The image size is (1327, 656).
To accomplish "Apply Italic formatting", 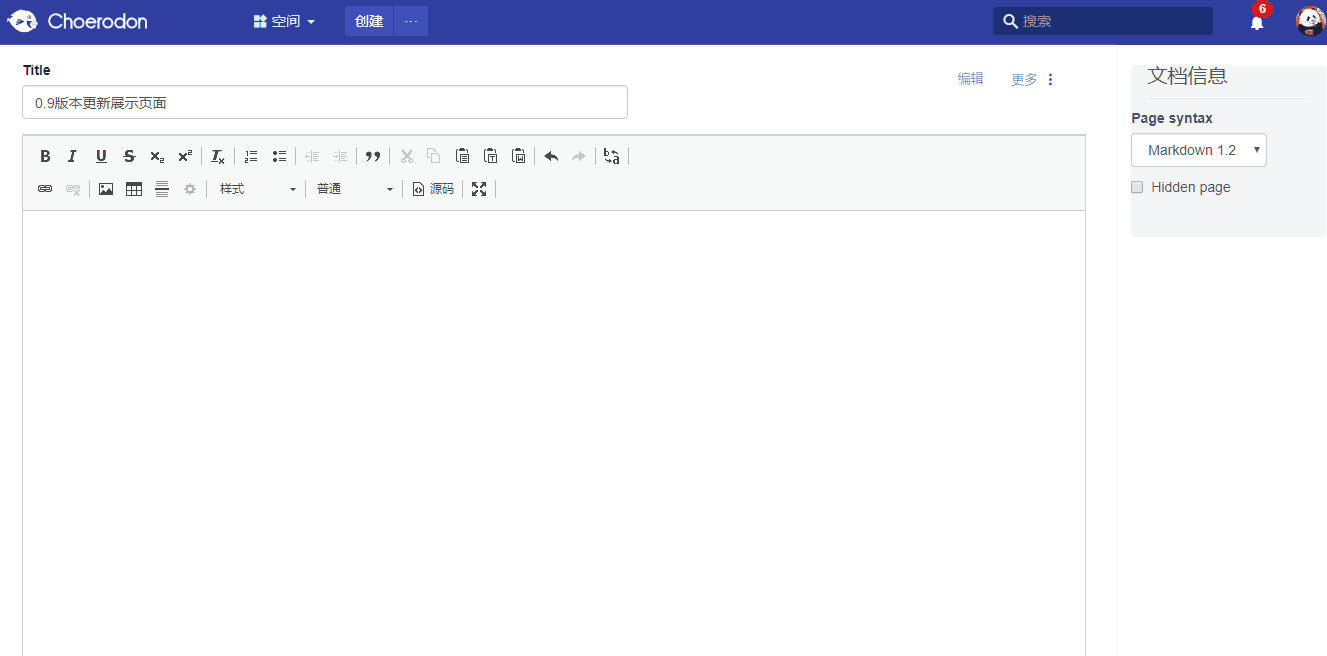I will (x=73, y=156).
